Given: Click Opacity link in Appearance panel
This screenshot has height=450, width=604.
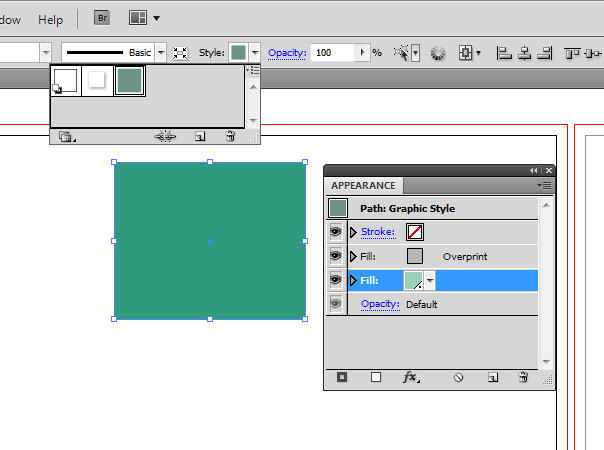Looking at the screenshot, I should tap(380, 304).
